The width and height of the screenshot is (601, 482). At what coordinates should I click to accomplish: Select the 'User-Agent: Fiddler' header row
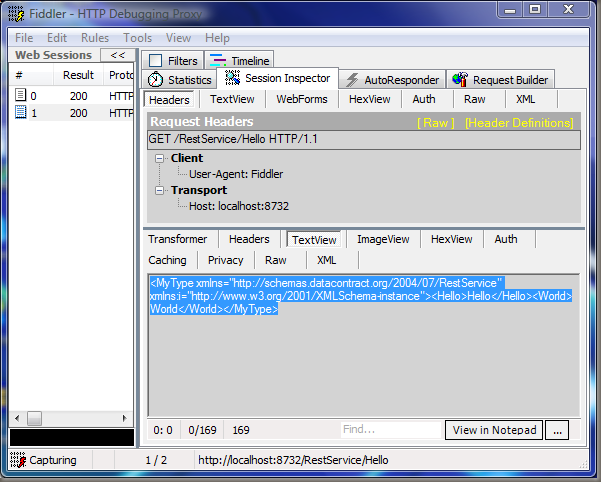[236, 174]
